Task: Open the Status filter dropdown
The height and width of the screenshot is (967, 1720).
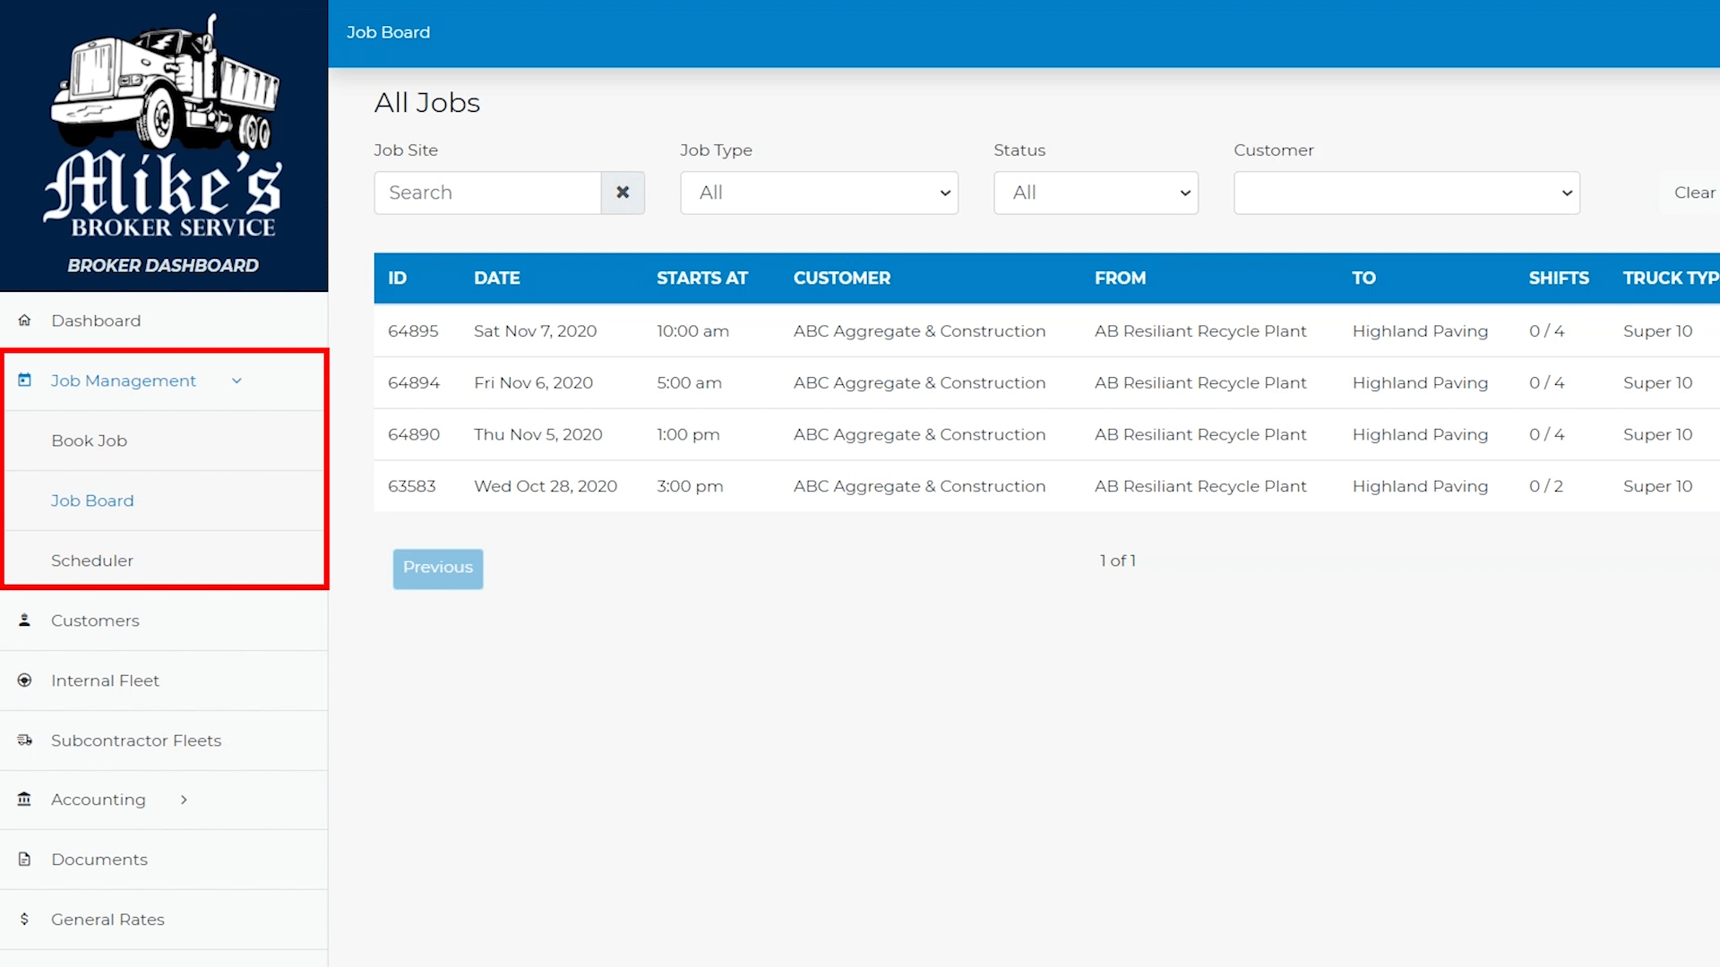Action: point(1095,192)
